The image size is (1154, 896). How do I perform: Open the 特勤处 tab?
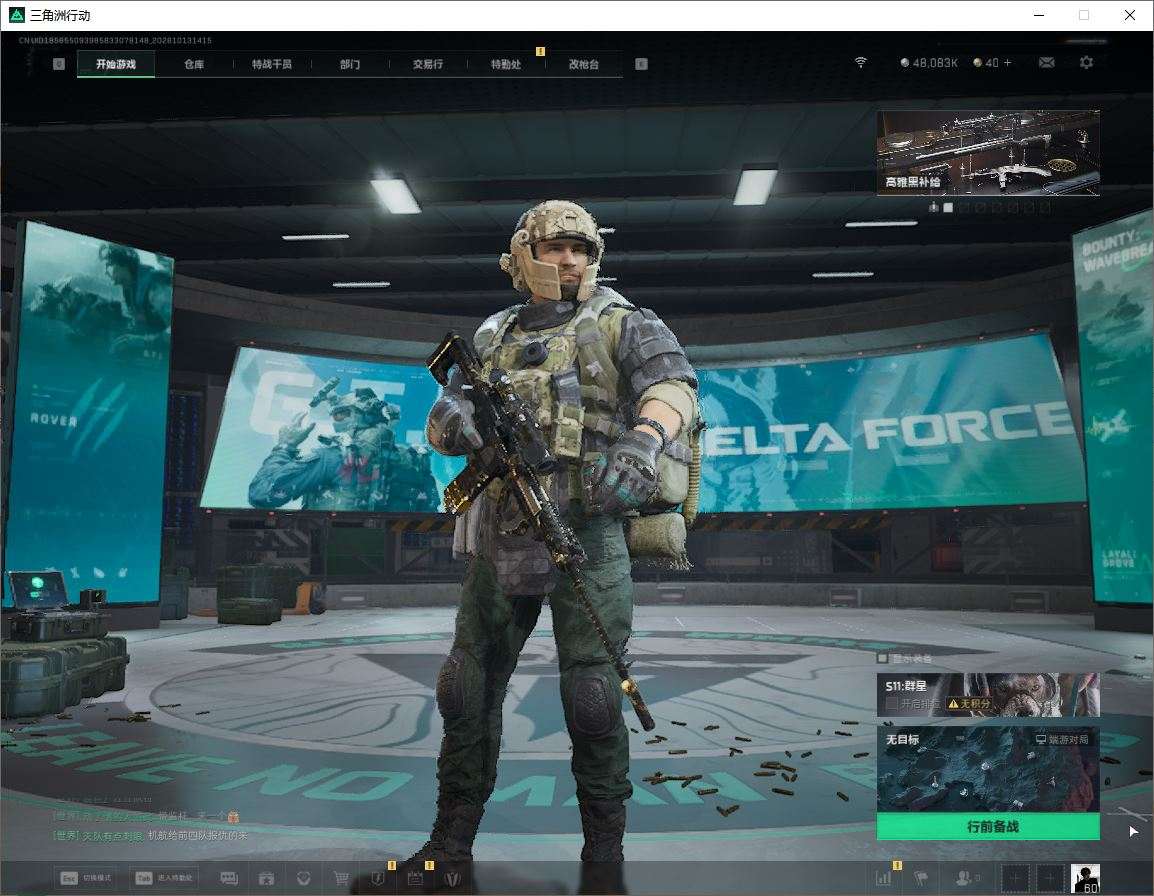[506, 64]
